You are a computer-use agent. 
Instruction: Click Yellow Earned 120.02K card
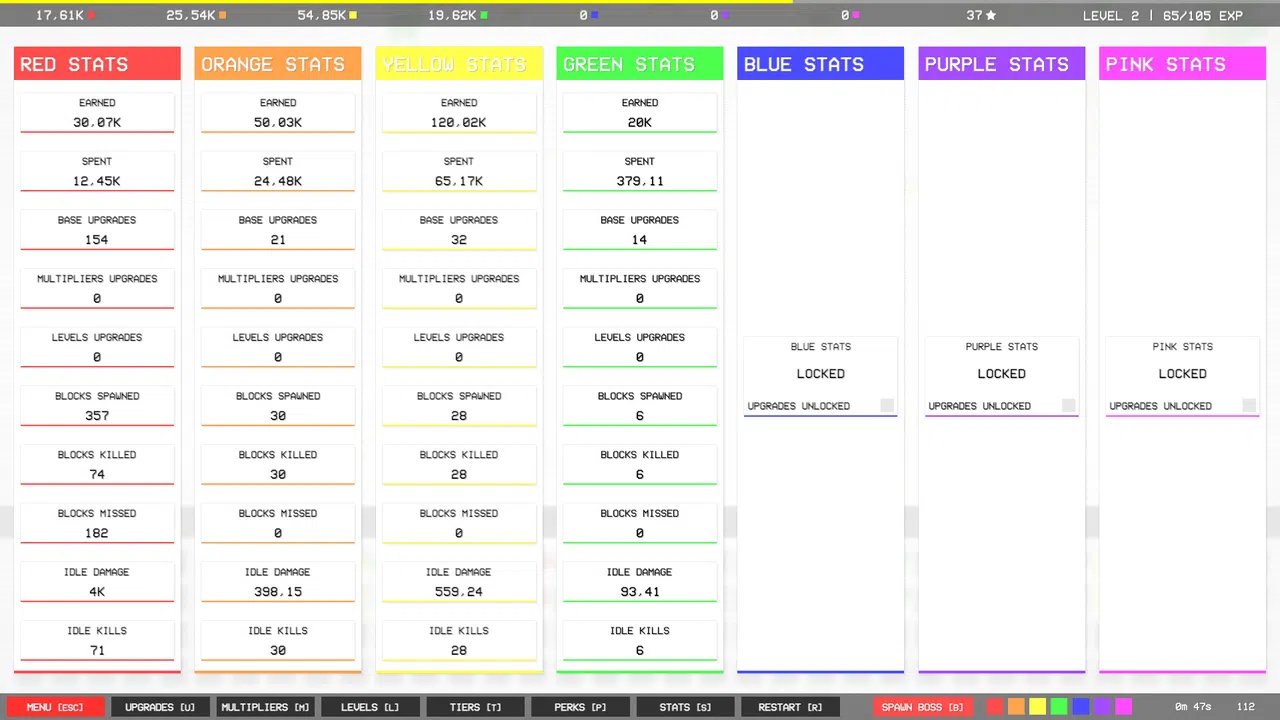coord(459,113)
